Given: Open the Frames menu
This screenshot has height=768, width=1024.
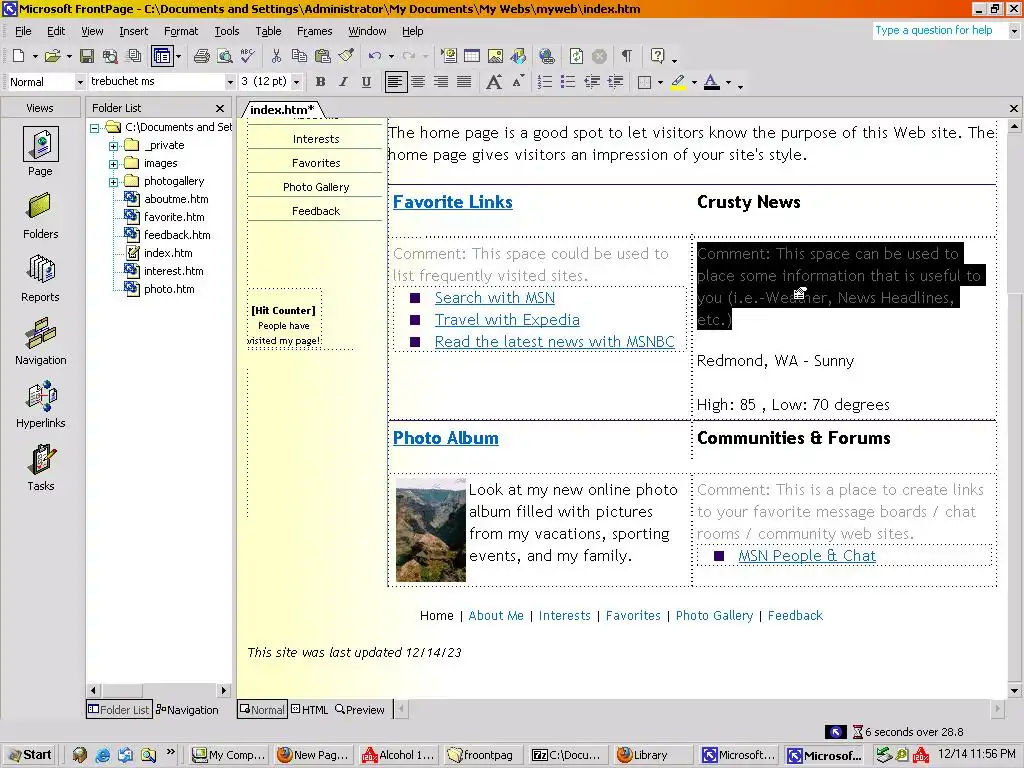Looking at the screenshot, I should tap(314, 31).
